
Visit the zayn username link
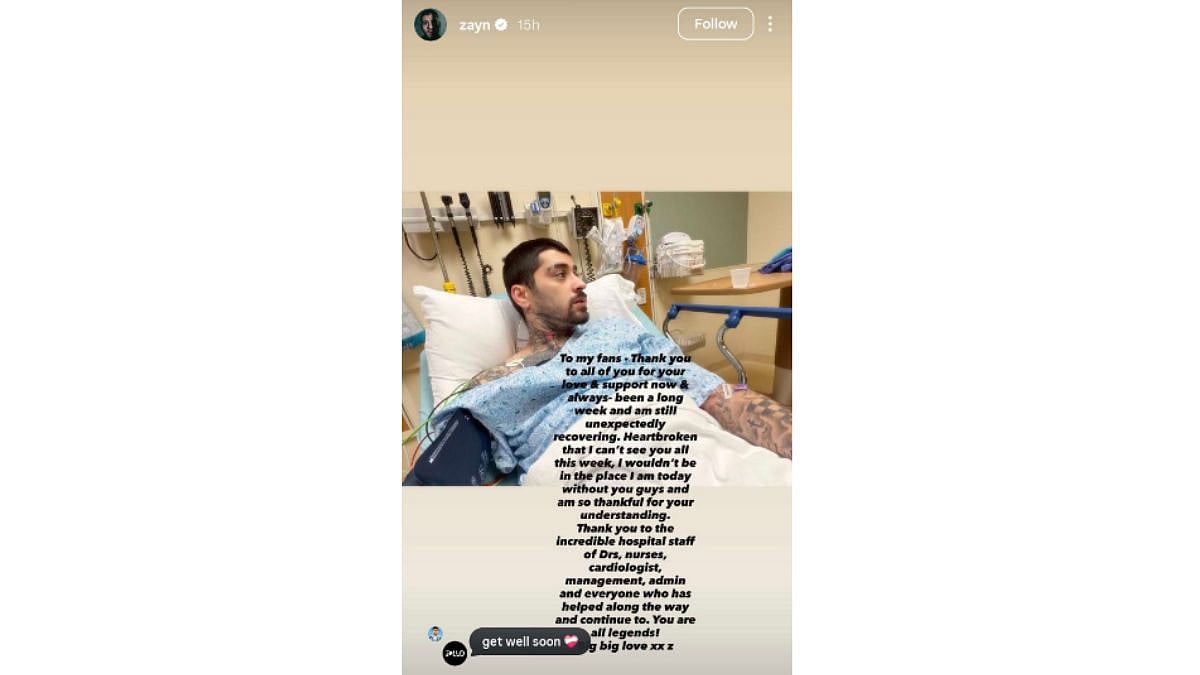pos(474,25)
